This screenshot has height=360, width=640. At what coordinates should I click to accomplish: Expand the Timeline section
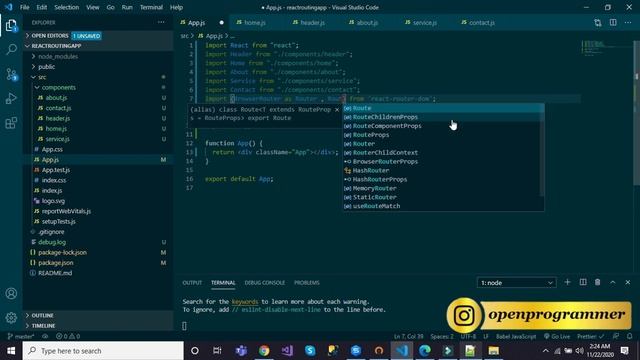click(x=98, y=326)
